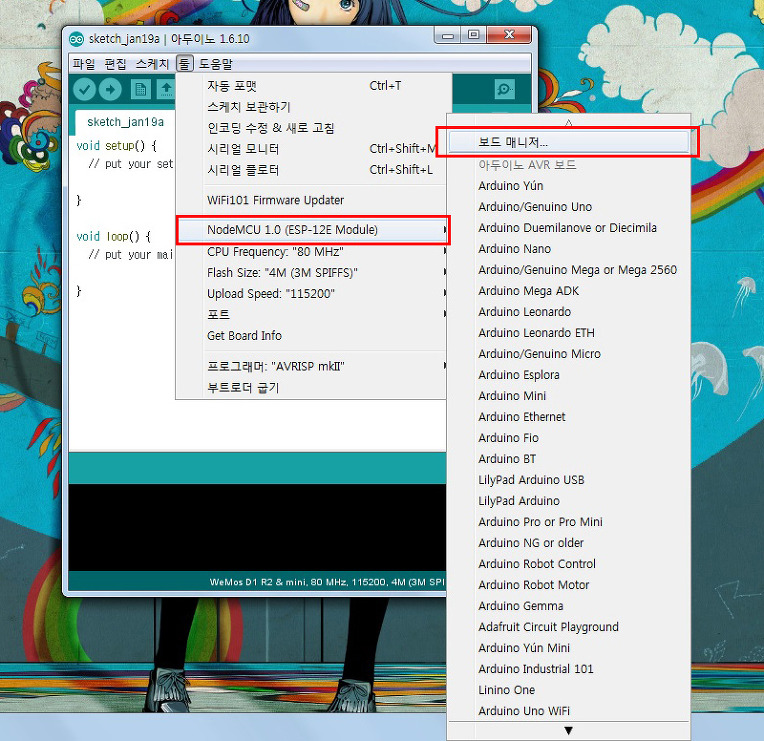
Task: Click the void loop() code line
Action: [x=114, y=236]
